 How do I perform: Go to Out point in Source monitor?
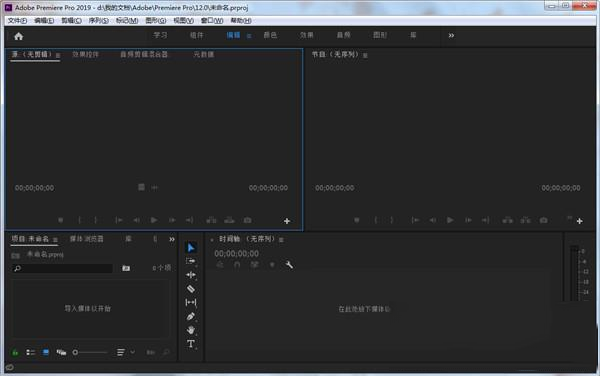tap(189, 220)
